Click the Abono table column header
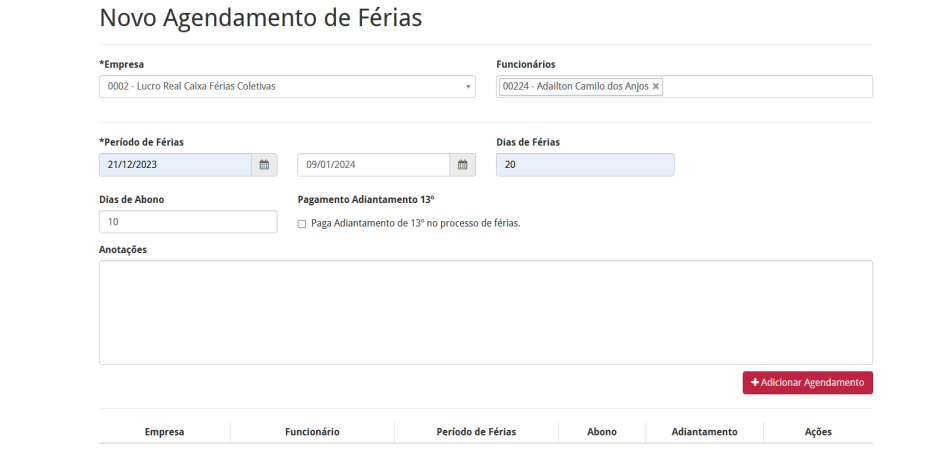Viewport: 946px width, 467px height. (x=602, y=432)
